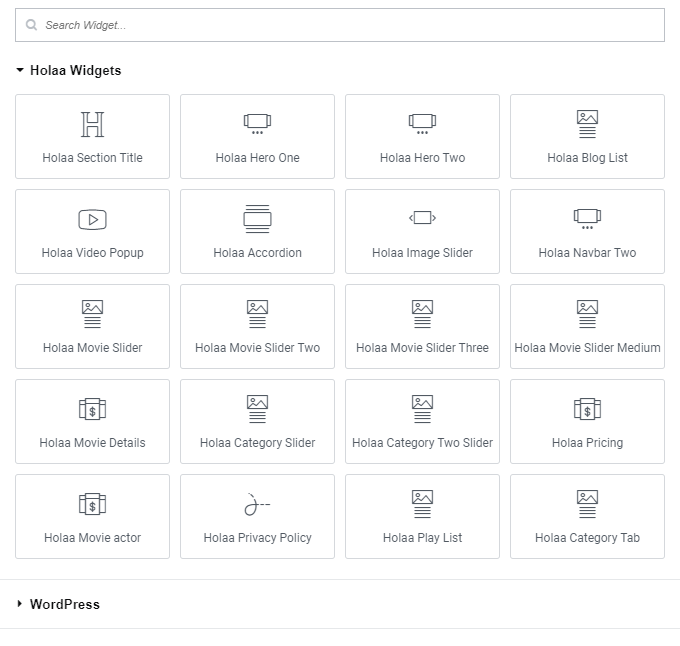Pick the Holaa Category Tab widget
The width and height of the screenshot is (680, 646).
[x=587, y=517]
